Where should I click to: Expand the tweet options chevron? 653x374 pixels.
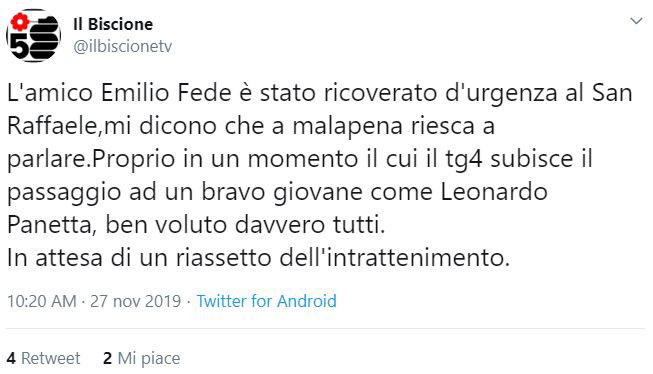point(636,21)
